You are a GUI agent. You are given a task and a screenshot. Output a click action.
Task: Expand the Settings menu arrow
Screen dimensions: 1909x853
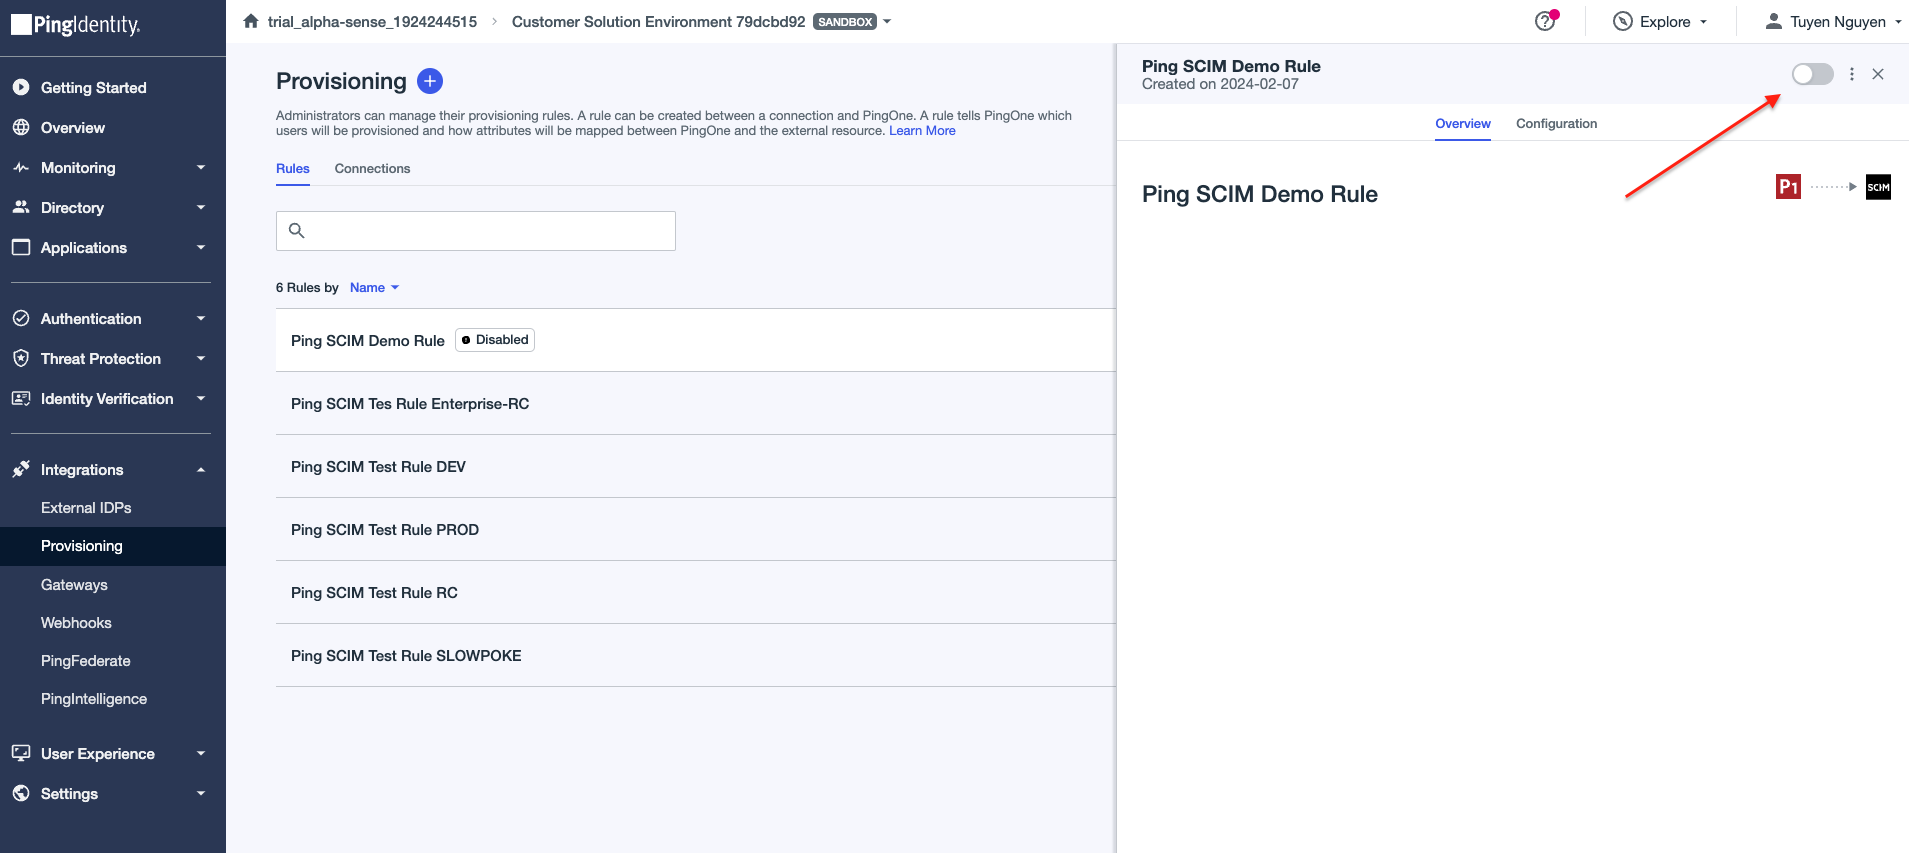point(201,794)
